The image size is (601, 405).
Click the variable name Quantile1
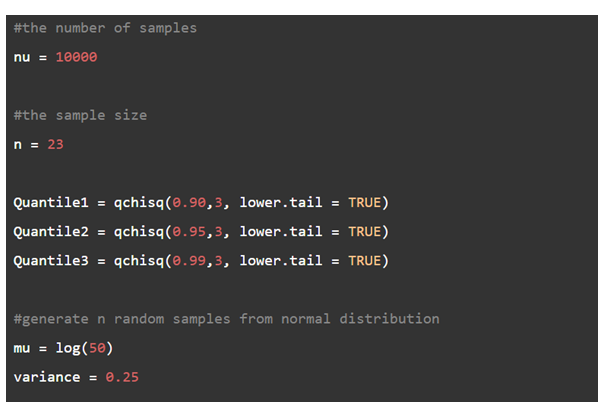click(50, 203)
